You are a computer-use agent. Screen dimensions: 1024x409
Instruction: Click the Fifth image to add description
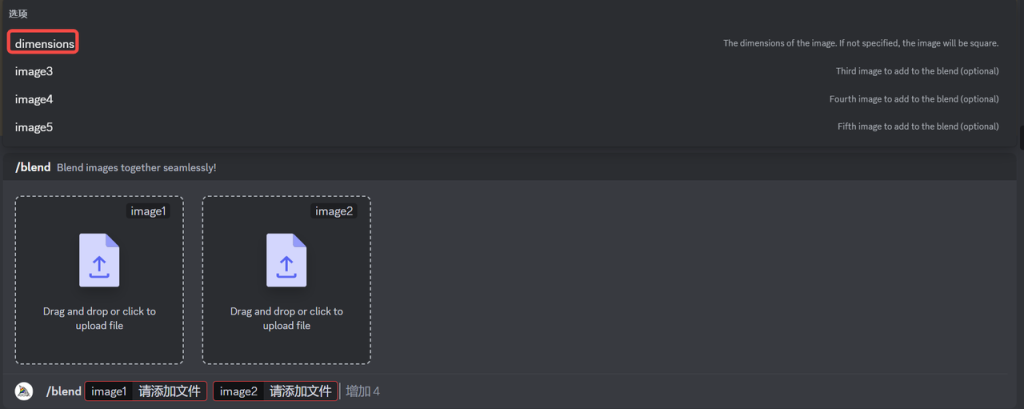(x=918, y=127)
